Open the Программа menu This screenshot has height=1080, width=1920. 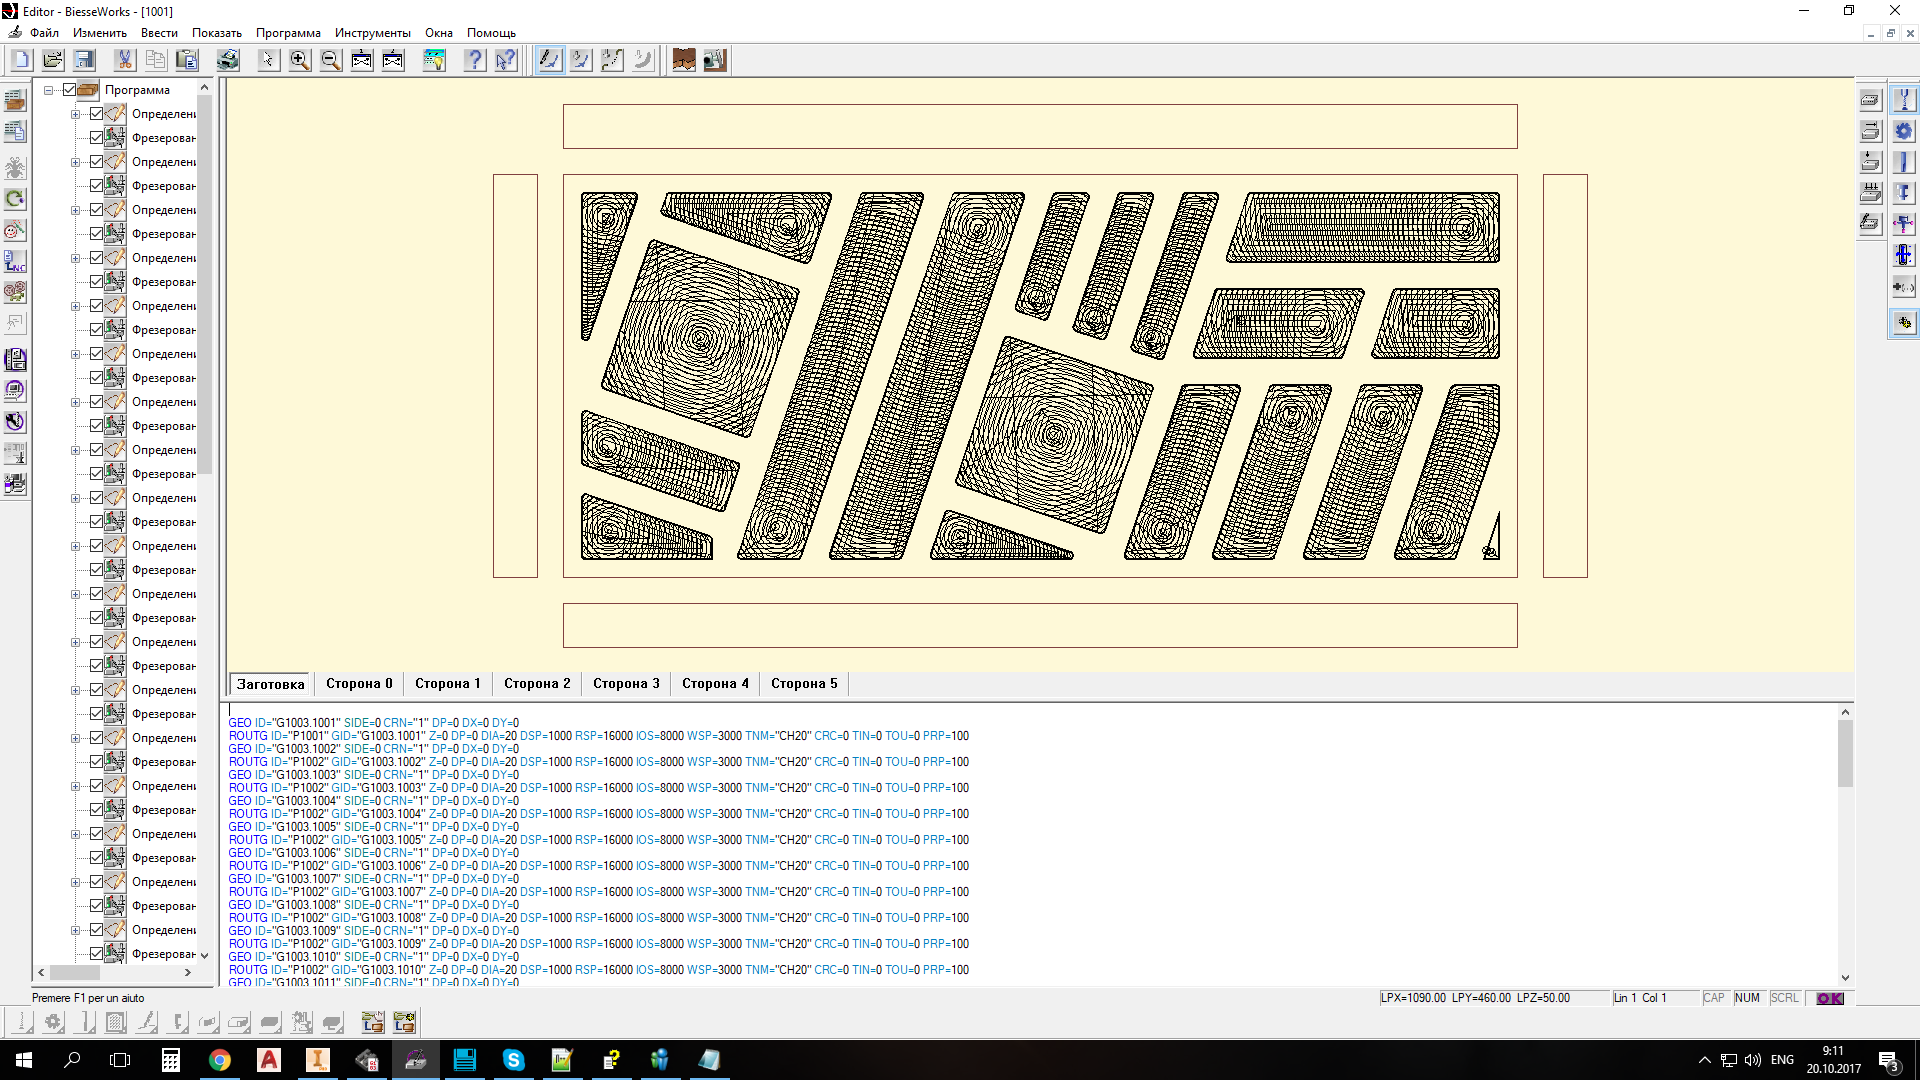[288, 33]
